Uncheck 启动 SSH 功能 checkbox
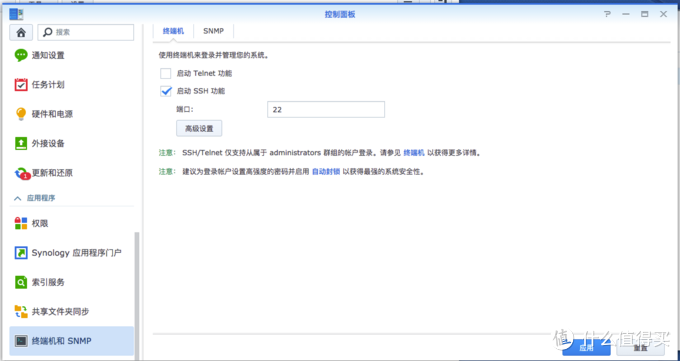The image size is (680, 361). 166,91
